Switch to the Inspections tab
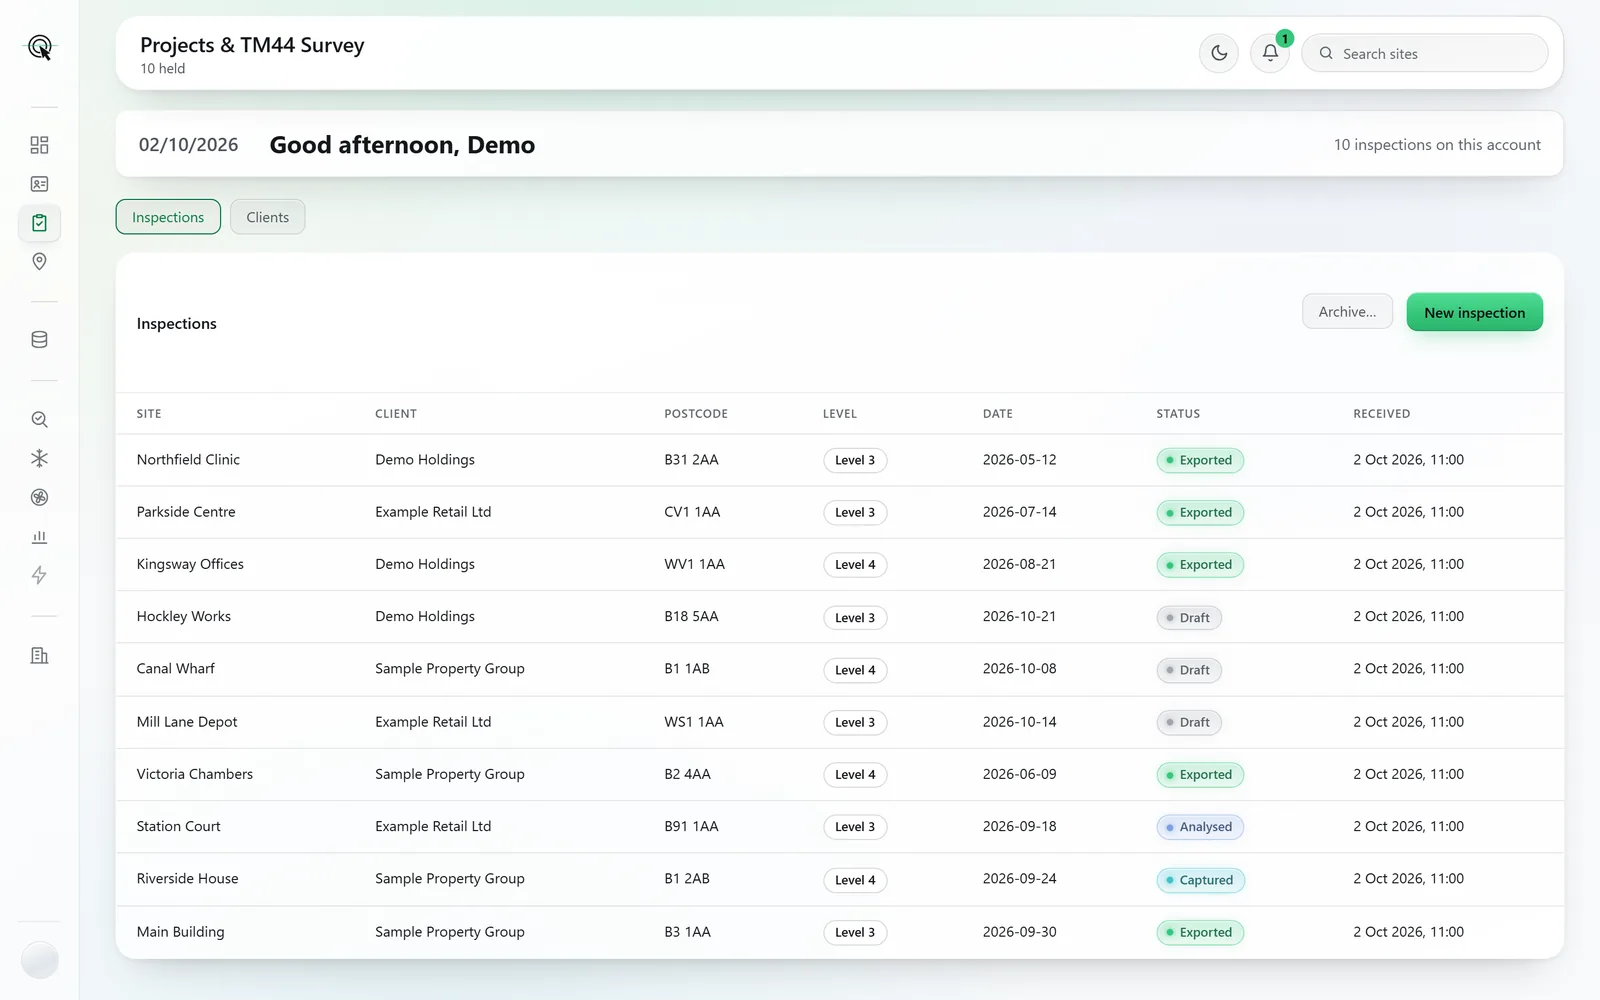1600x1000 pixels. [168, 217]
